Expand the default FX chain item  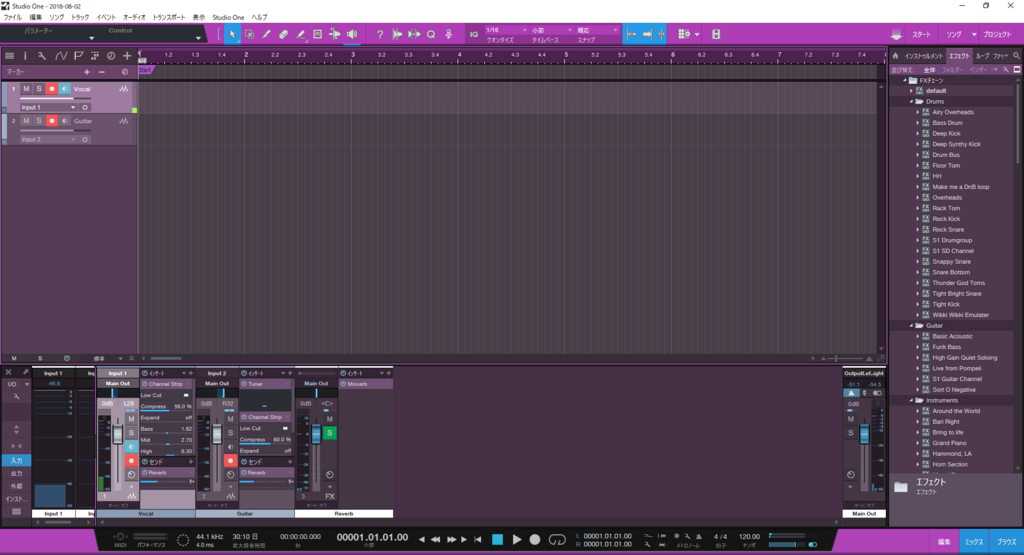coord(912,91)
